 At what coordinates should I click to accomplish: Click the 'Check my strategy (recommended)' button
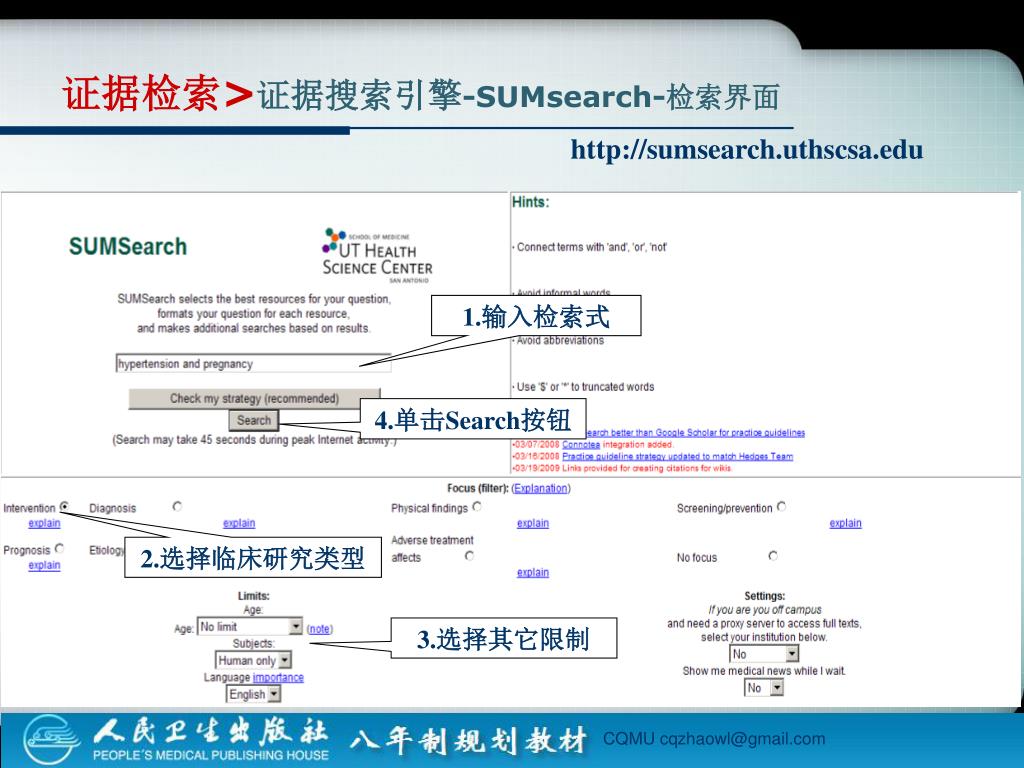tap(254, 398)
